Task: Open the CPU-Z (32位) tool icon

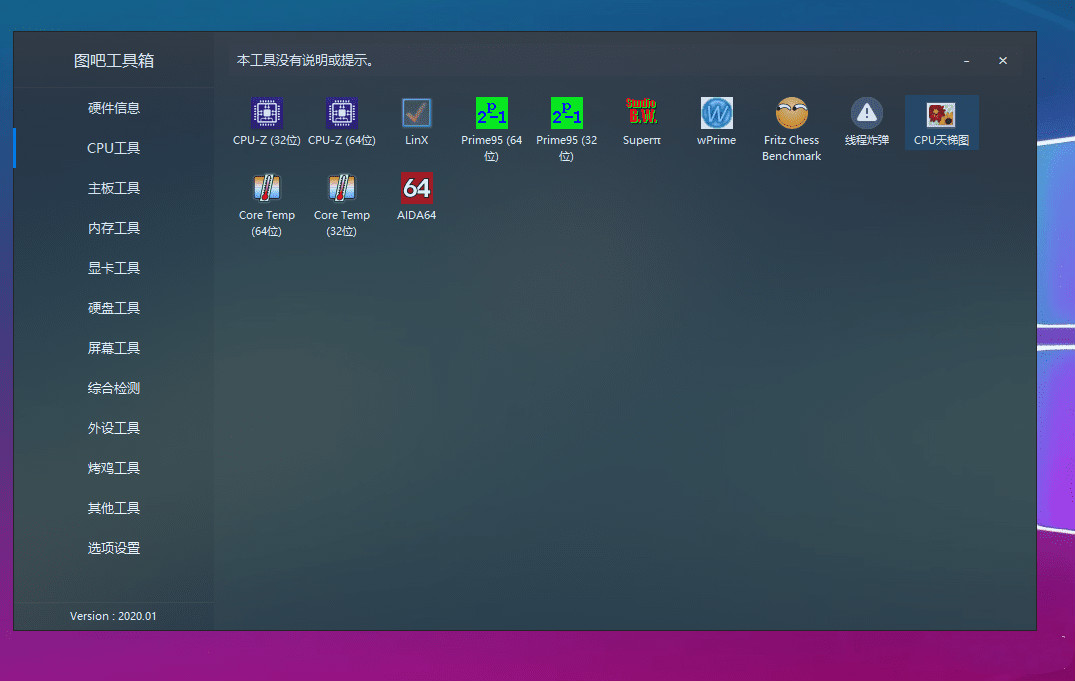Action: 267,113
